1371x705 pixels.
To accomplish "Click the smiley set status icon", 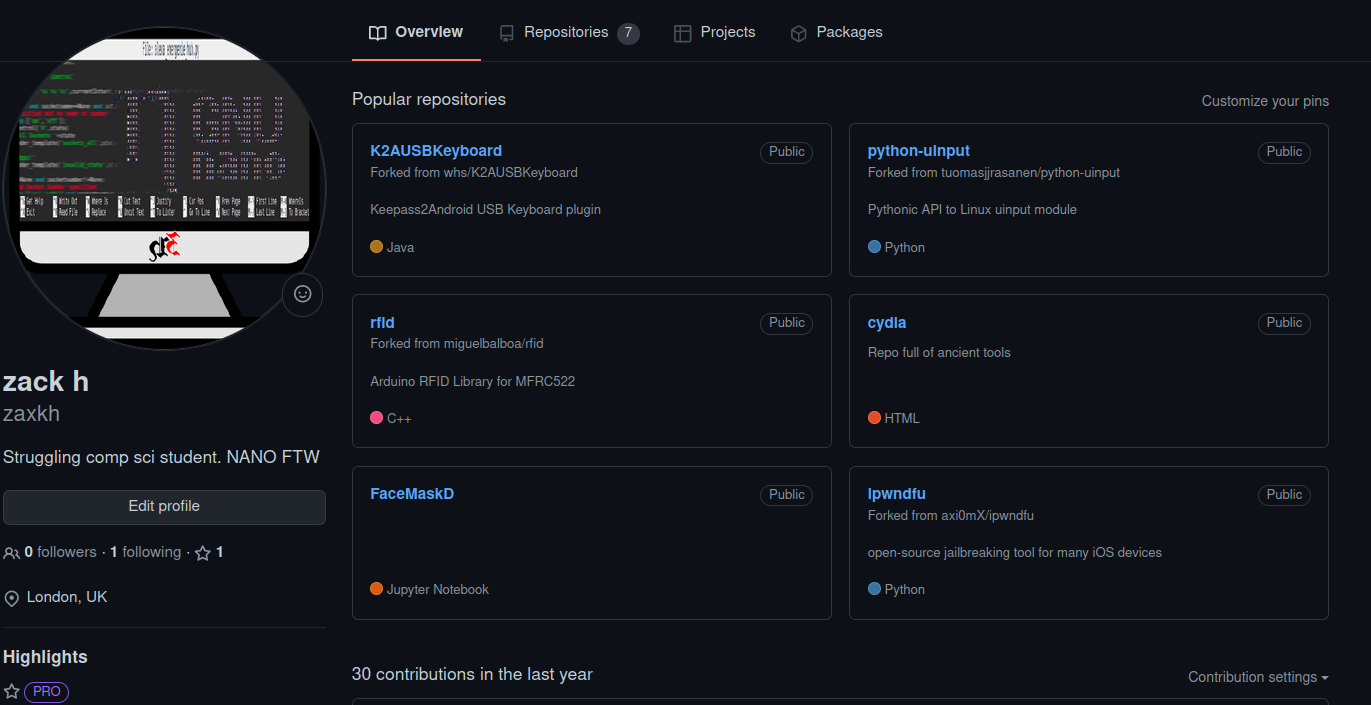I will 302,294.
